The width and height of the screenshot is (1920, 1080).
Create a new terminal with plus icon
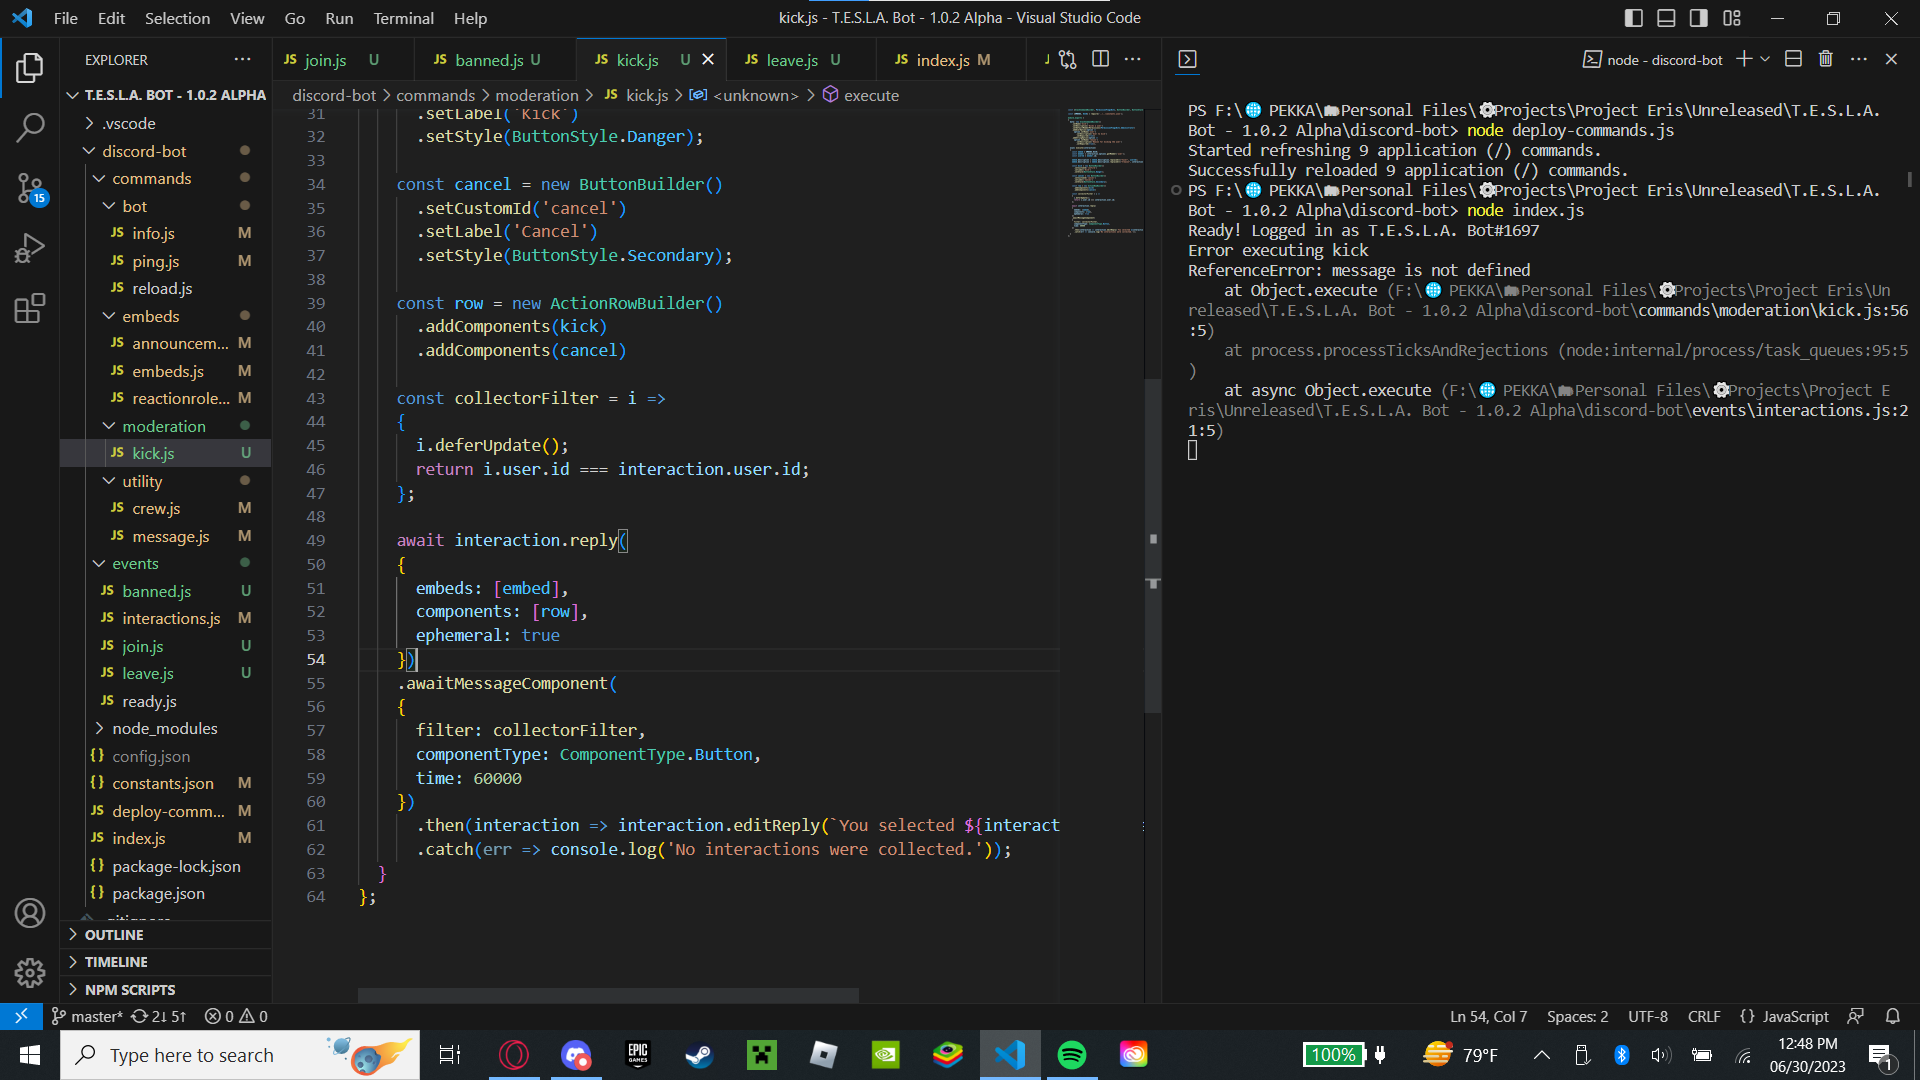1744,60
